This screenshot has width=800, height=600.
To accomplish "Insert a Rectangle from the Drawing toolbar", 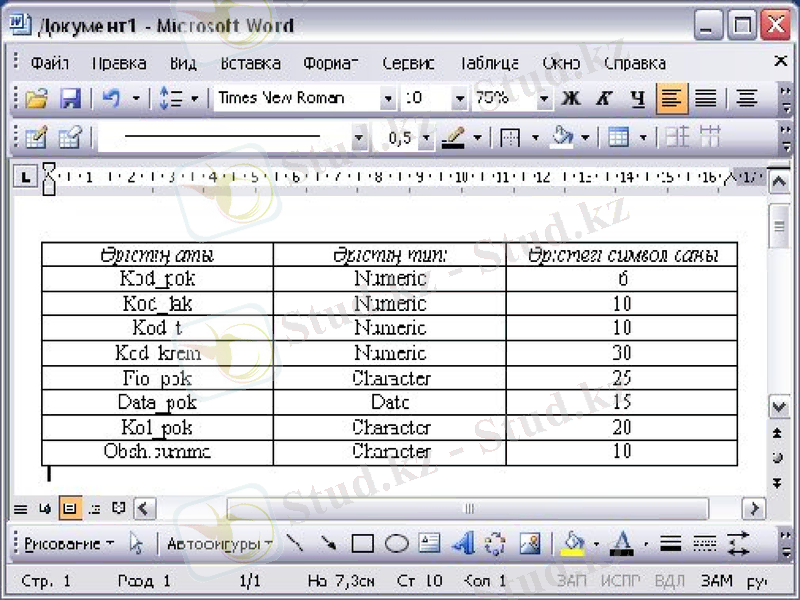I will 364,543.
